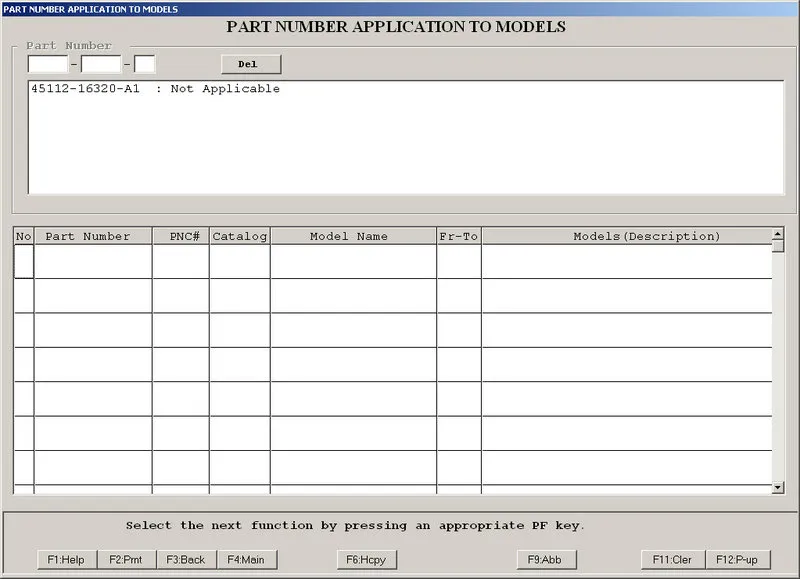
Task: Focus the middle Part Number input box
Action: click(101, 64)
